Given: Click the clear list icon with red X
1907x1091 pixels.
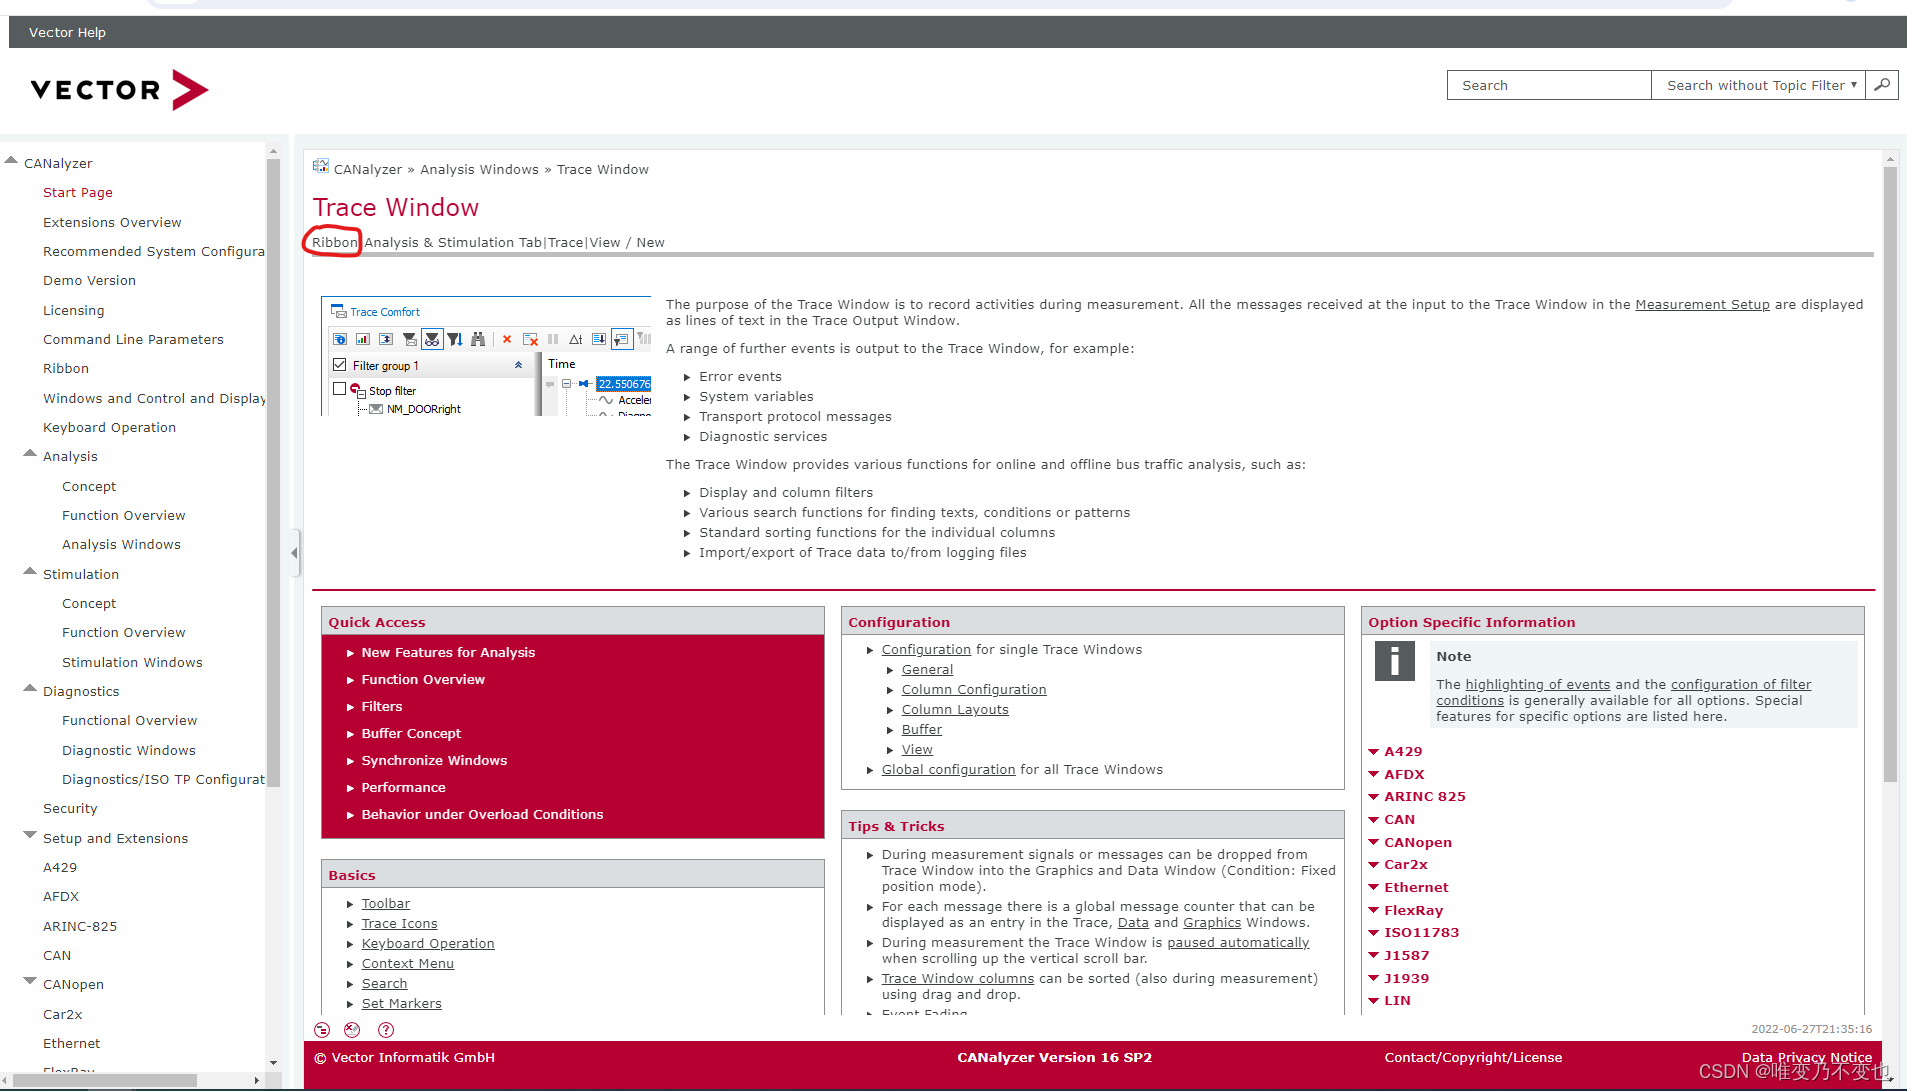Looking at the screenshot, I should click(x=530, y=339).
